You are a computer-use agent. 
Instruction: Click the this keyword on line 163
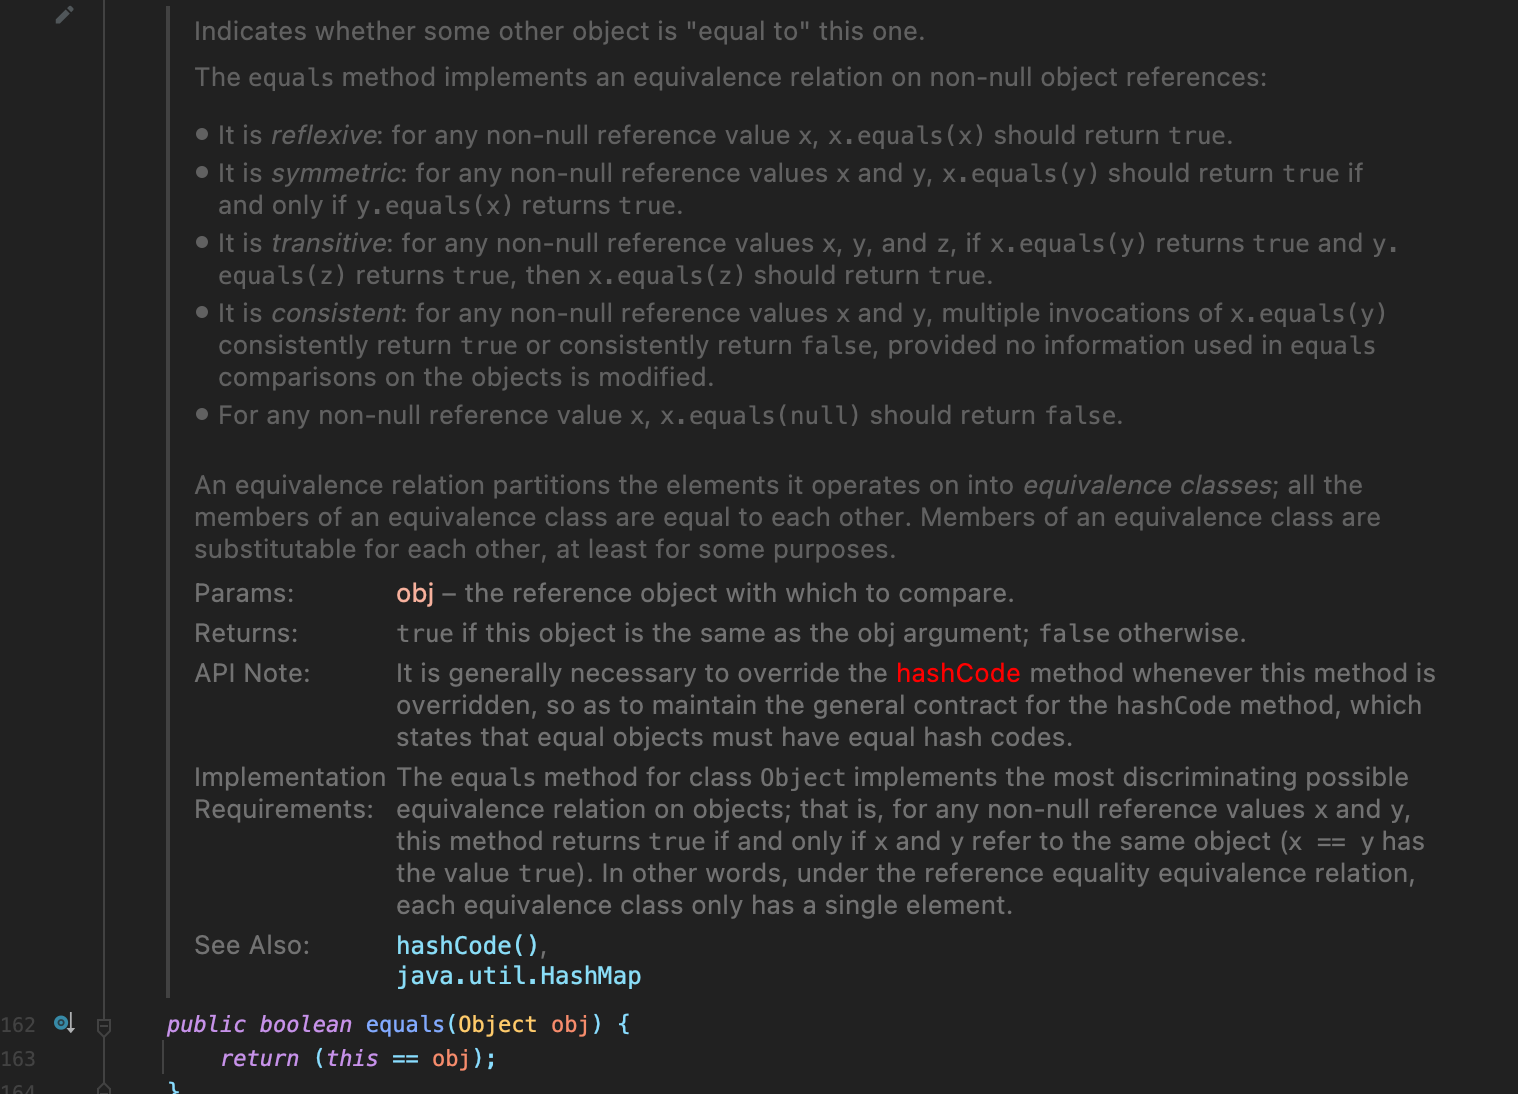pos(351,1058)
